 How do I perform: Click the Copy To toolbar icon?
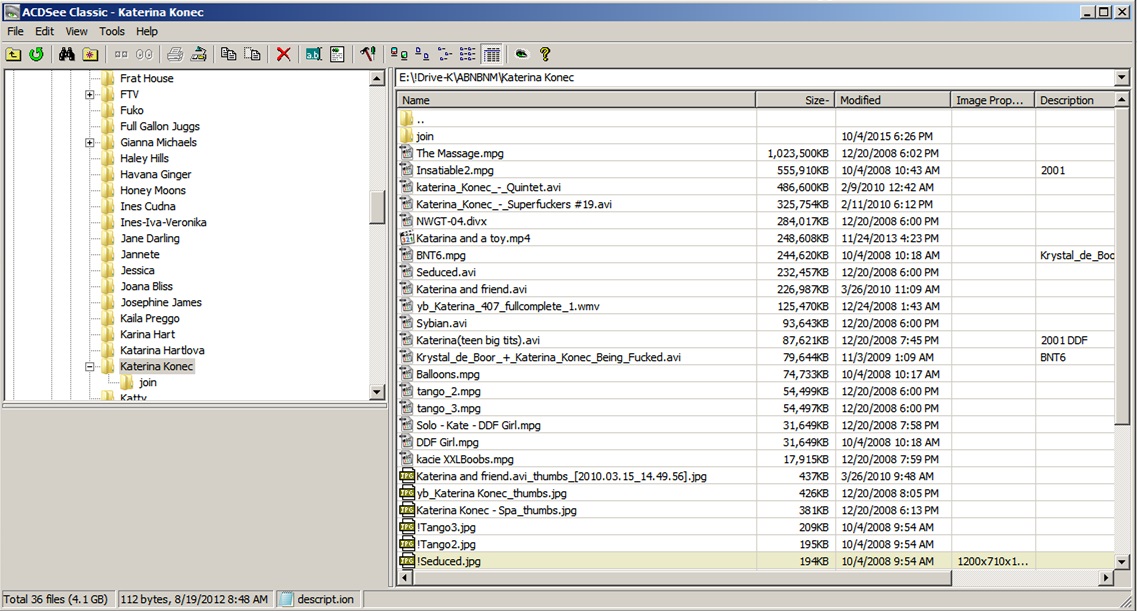point(228,54)
